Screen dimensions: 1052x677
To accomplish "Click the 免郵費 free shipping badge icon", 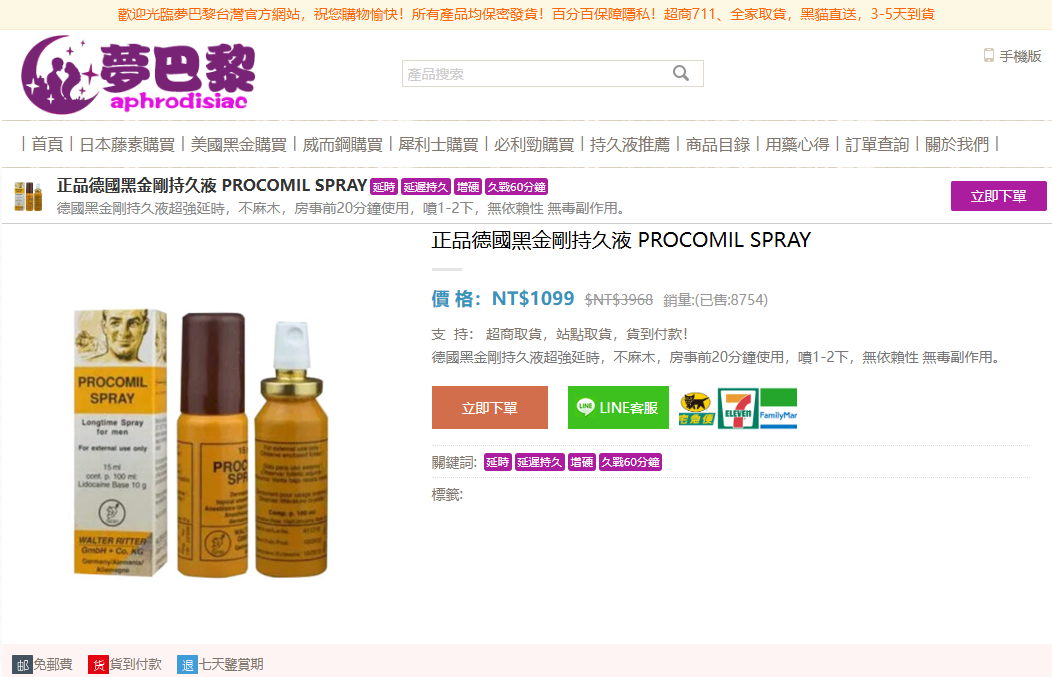I will click(22, 664).
